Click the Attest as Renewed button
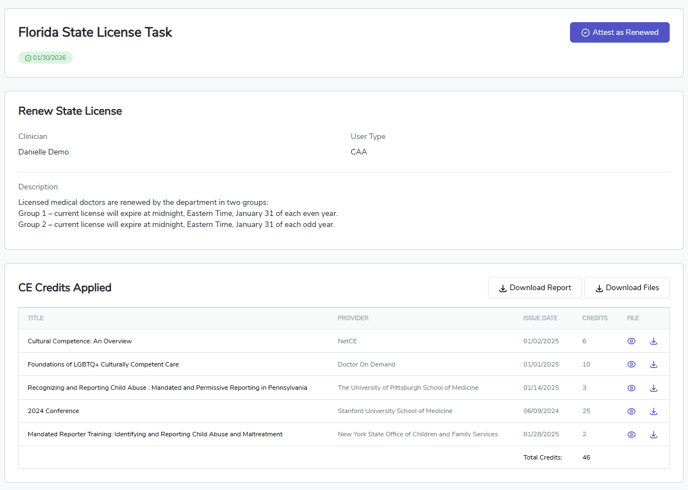Image resolution: width=688 pixels, height=490 pixels. tap(620, 32)
